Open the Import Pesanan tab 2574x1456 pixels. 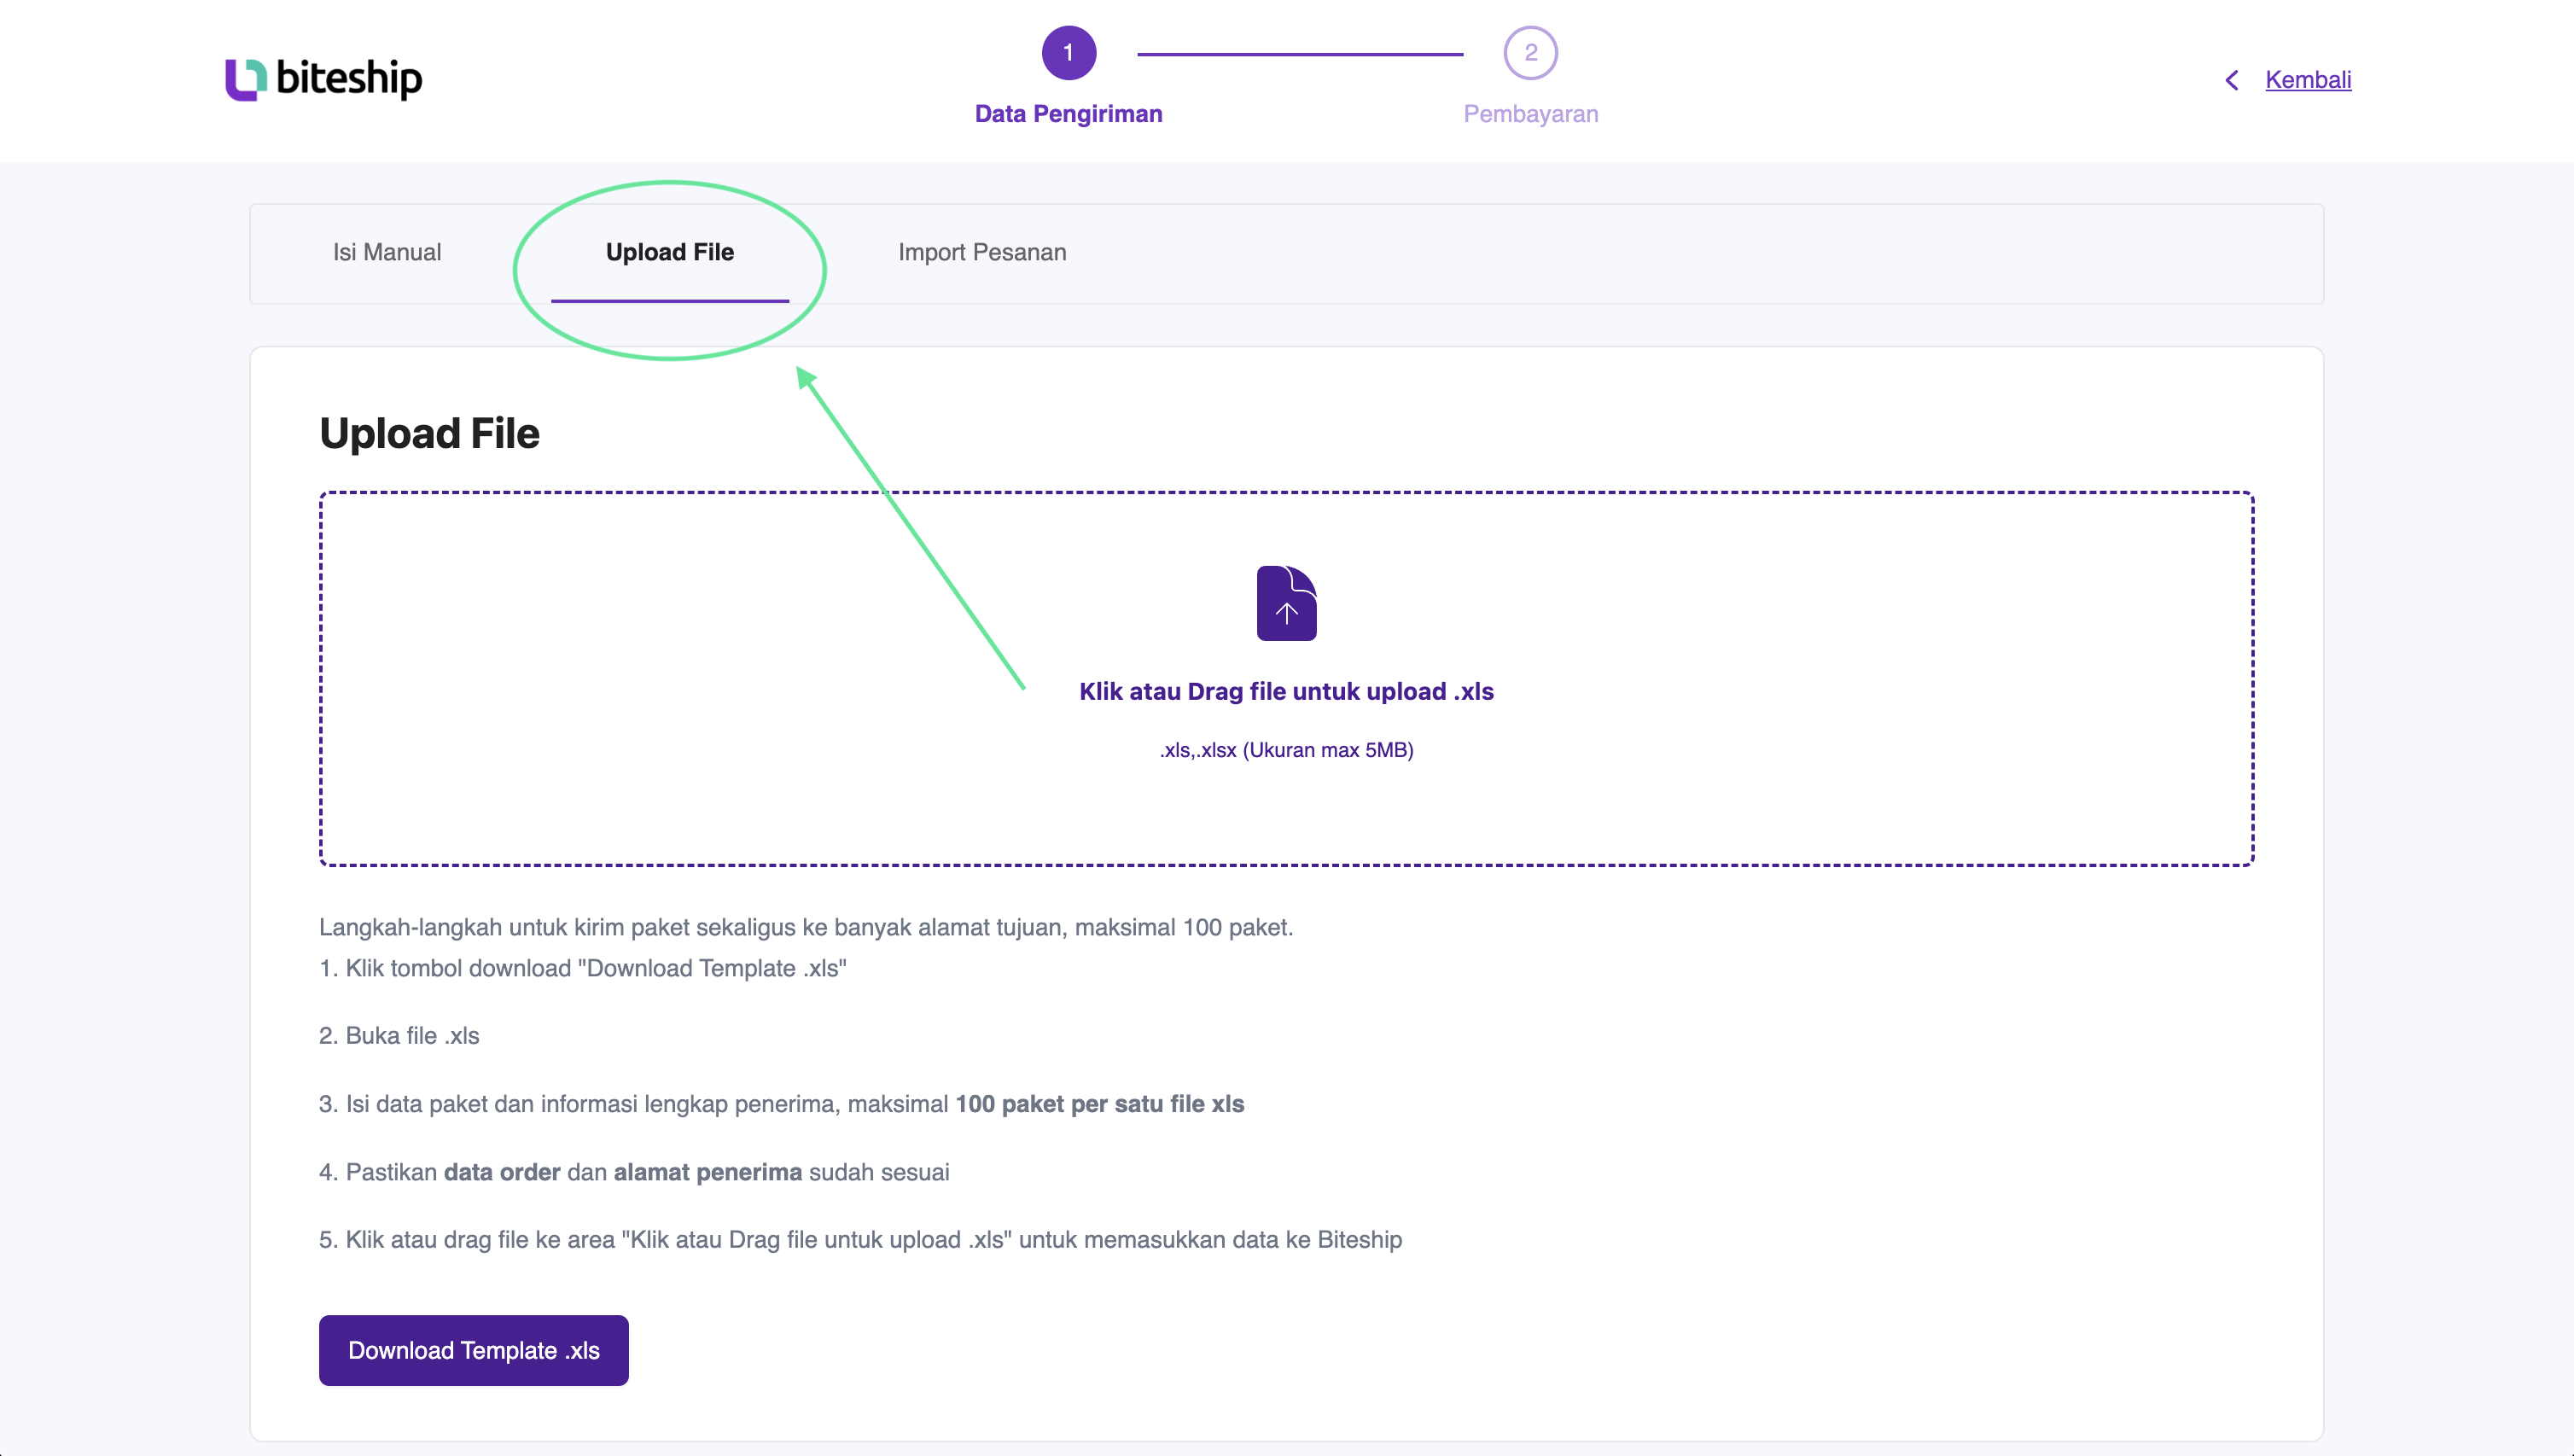(982, 252)
